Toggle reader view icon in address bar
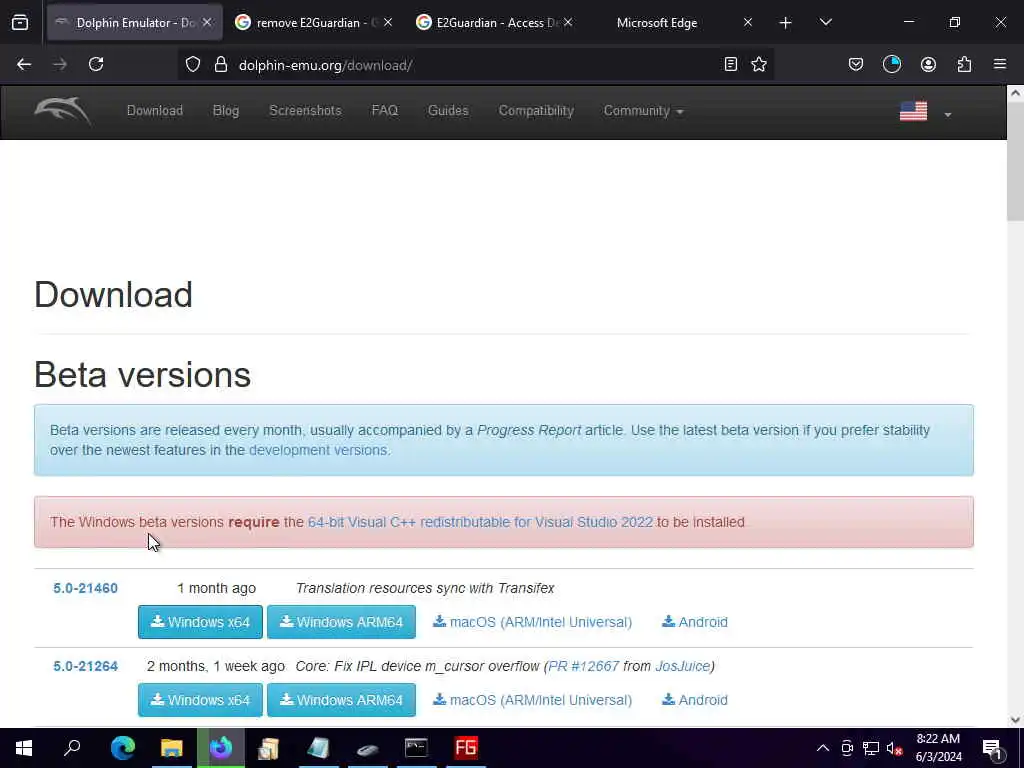1024x768 pixels. [x=731, y=64]
